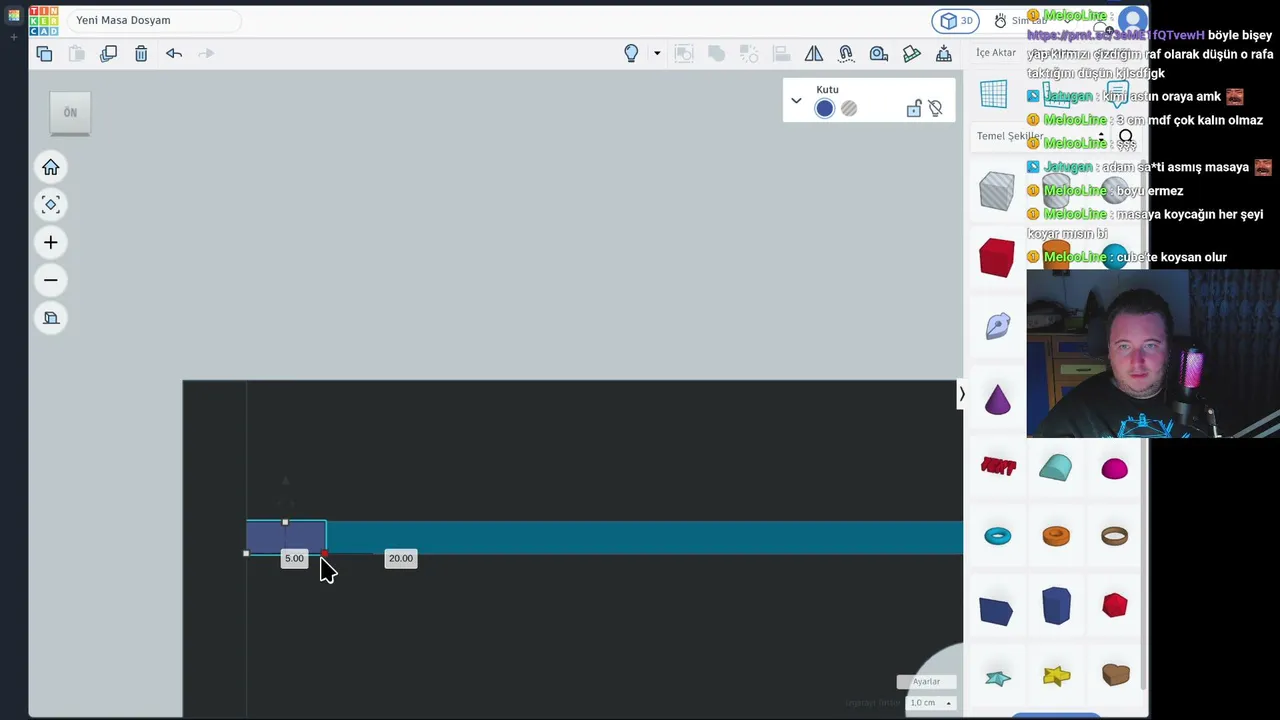Image resolution: width=1280 pixels, height=720 pixels.
Task: Select the purple box on the workplane
Action: click(x=286, y=538)
